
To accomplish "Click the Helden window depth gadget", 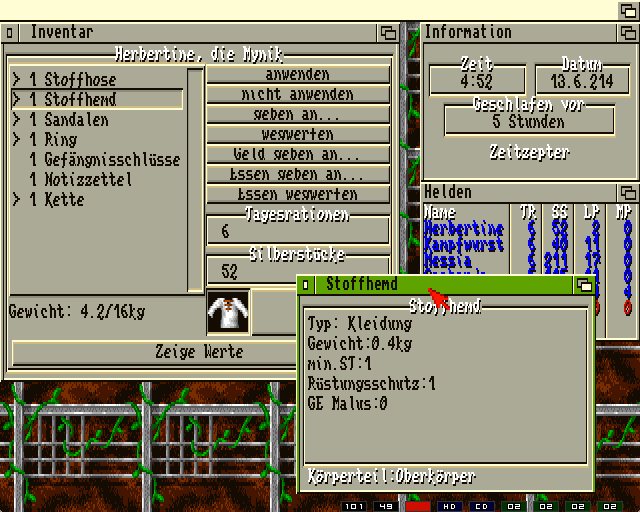I will (x=628, y=192).
